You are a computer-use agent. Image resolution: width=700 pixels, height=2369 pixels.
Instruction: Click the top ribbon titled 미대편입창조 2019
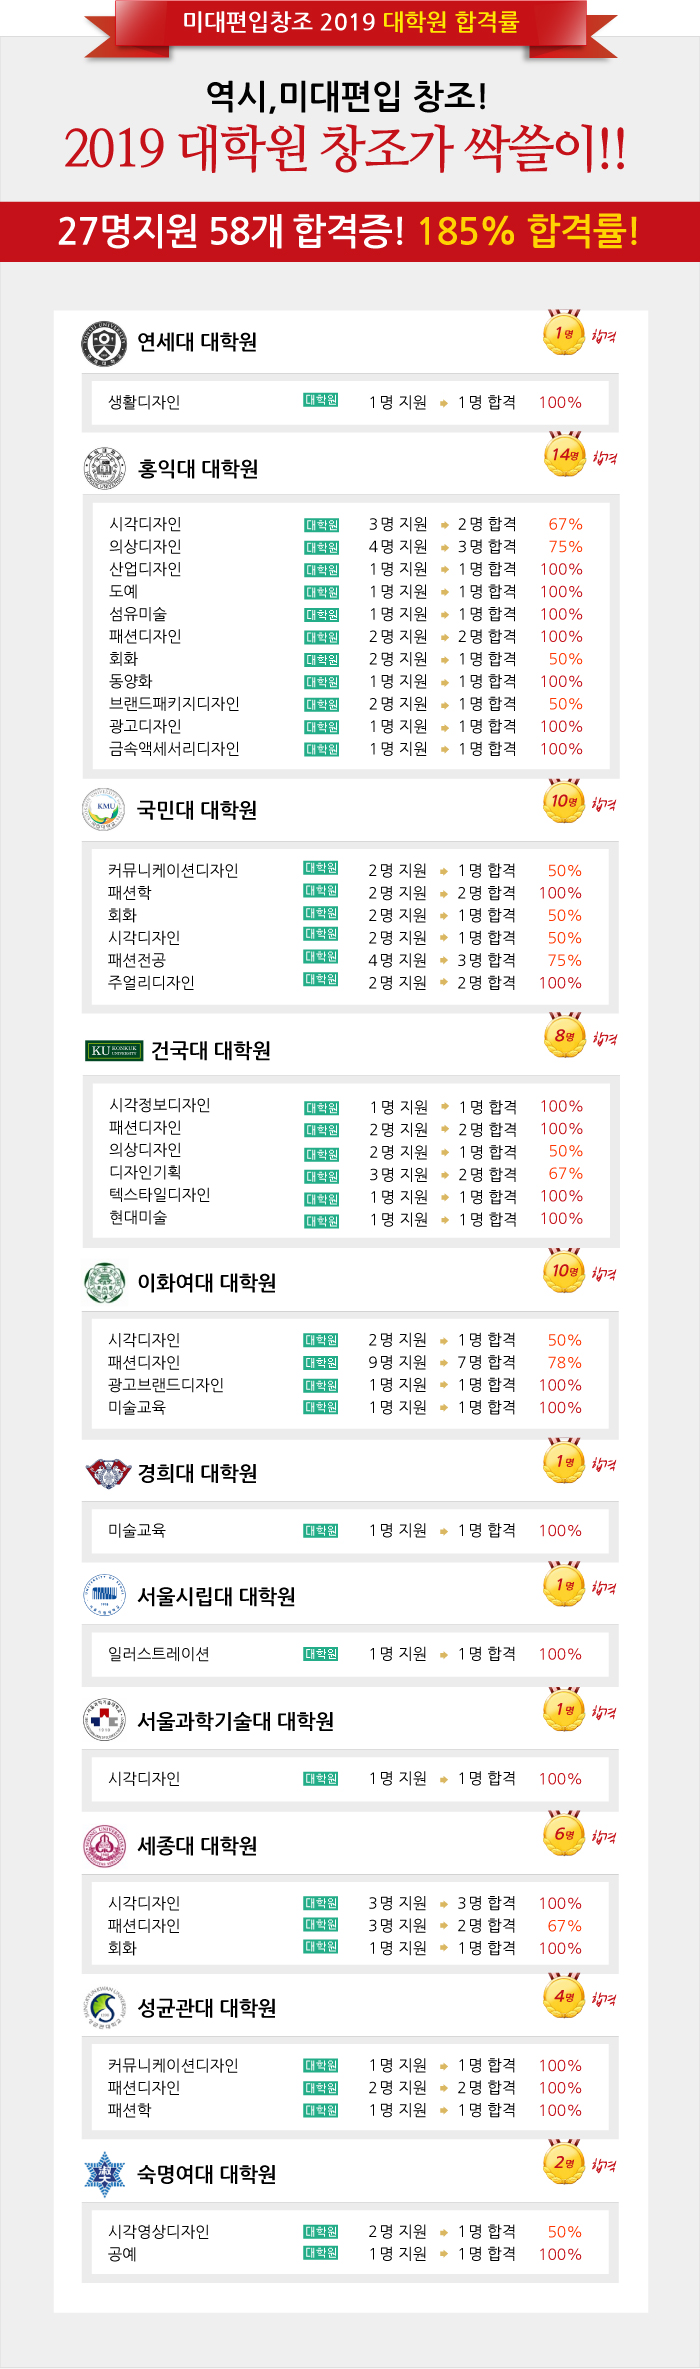tap(350, 22)
